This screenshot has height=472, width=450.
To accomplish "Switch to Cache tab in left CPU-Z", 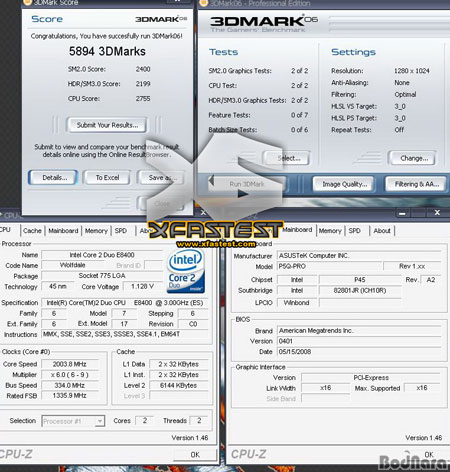I will tap(32, 231).
